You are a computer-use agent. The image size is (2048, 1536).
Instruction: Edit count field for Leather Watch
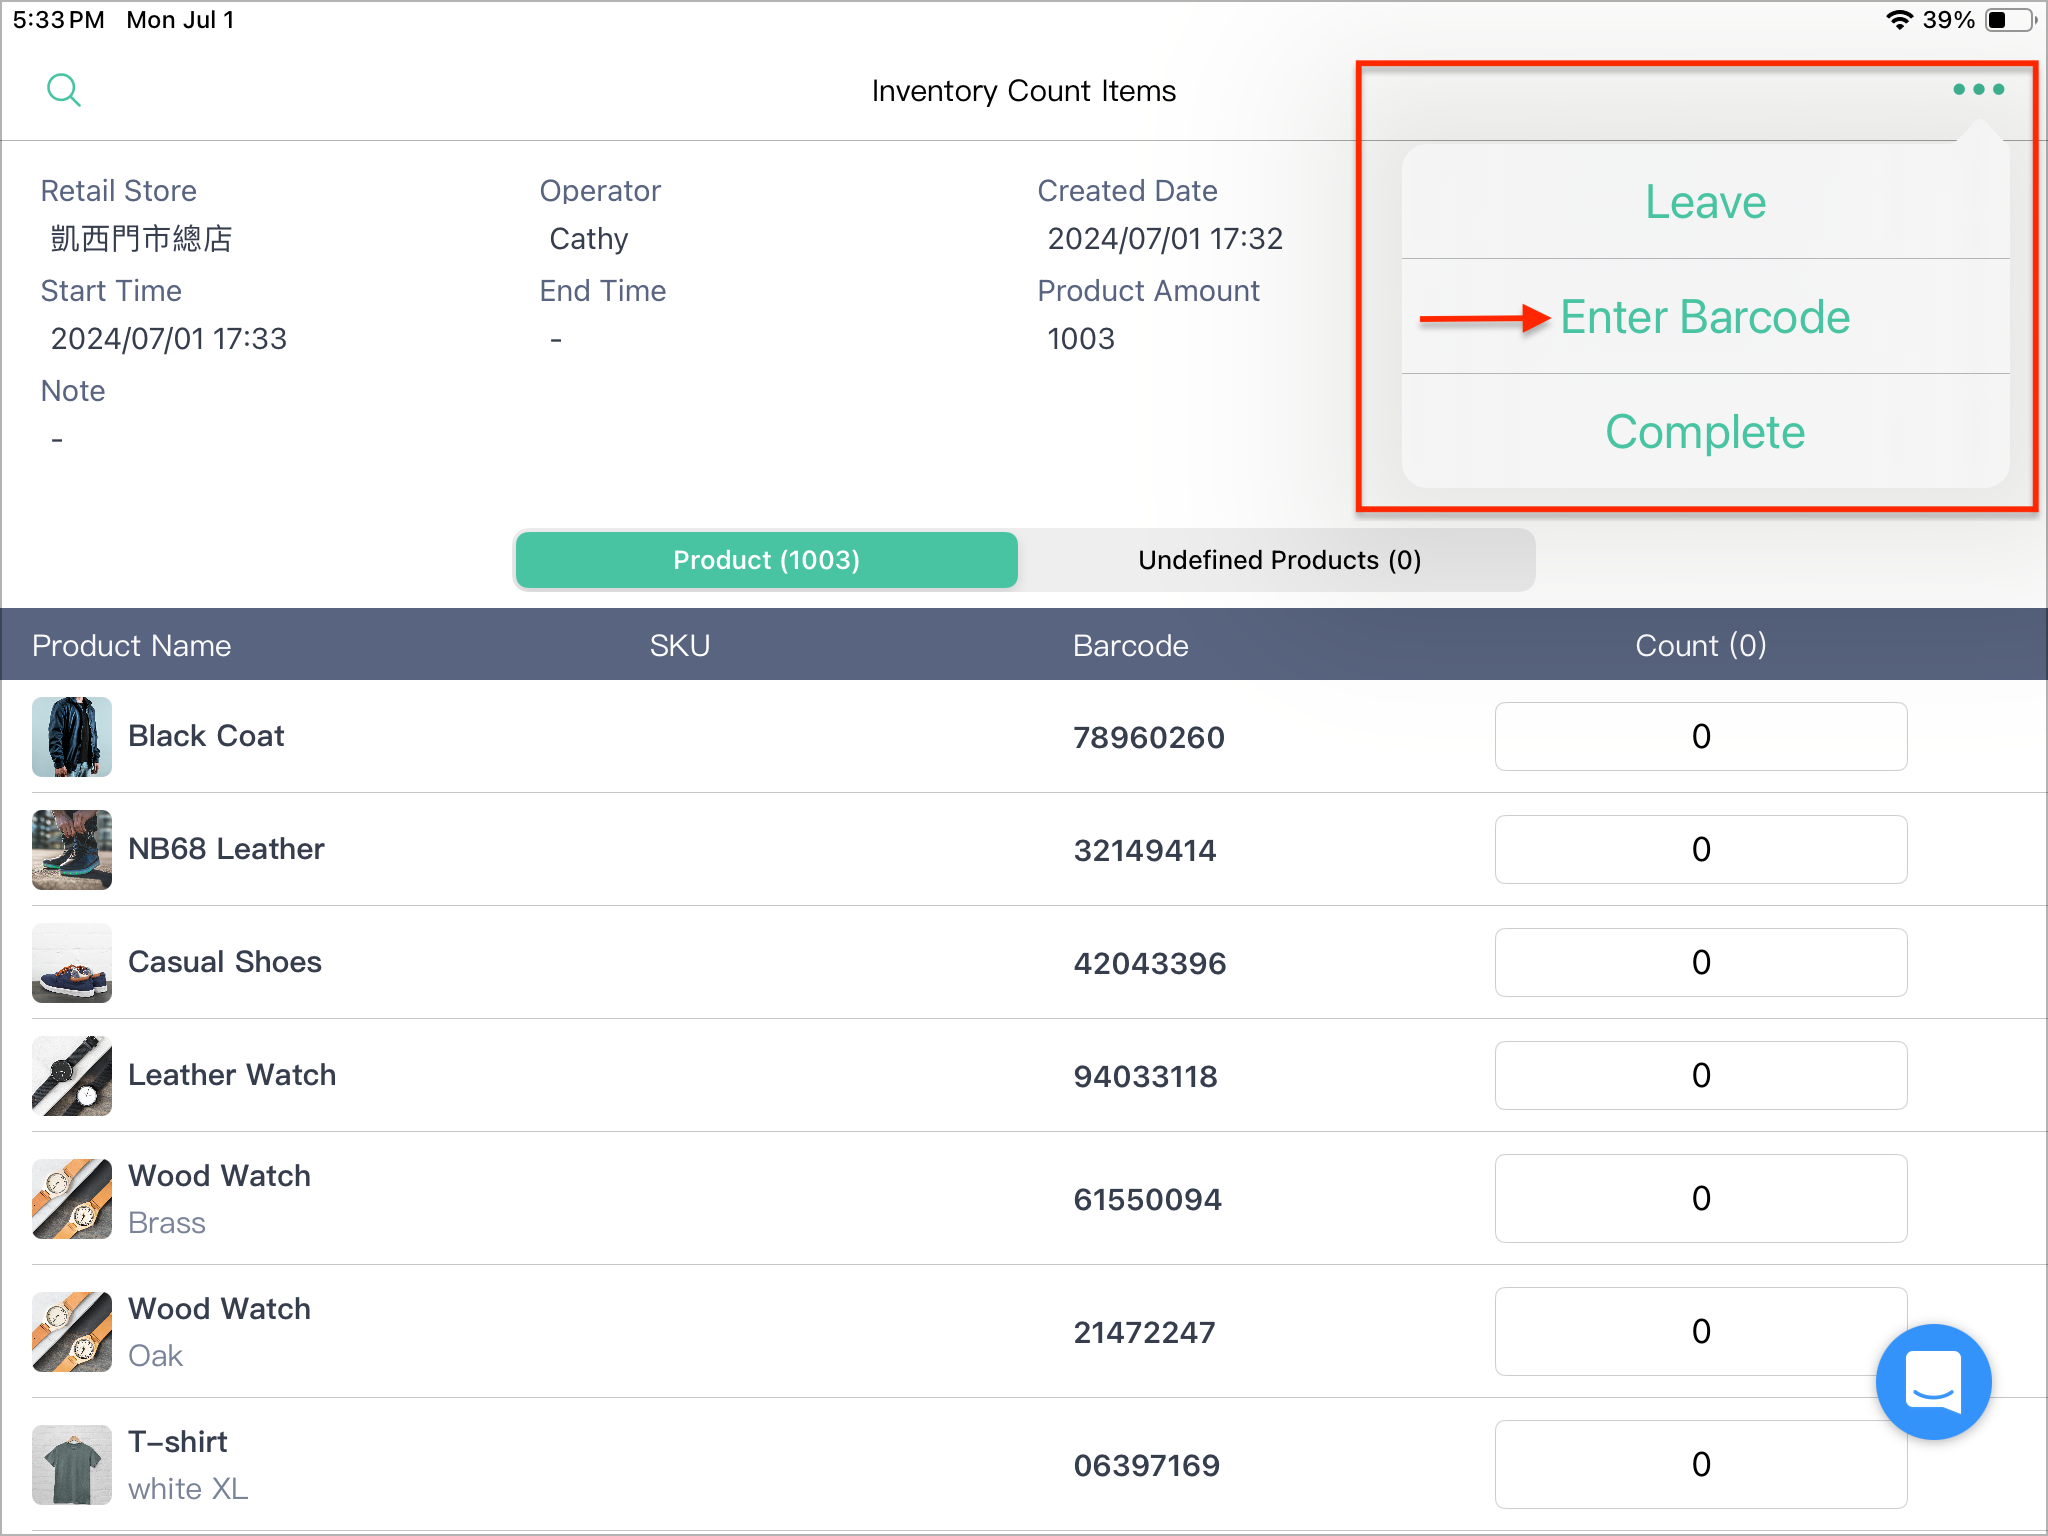pyautogui.click(x=1701, y=1076)
